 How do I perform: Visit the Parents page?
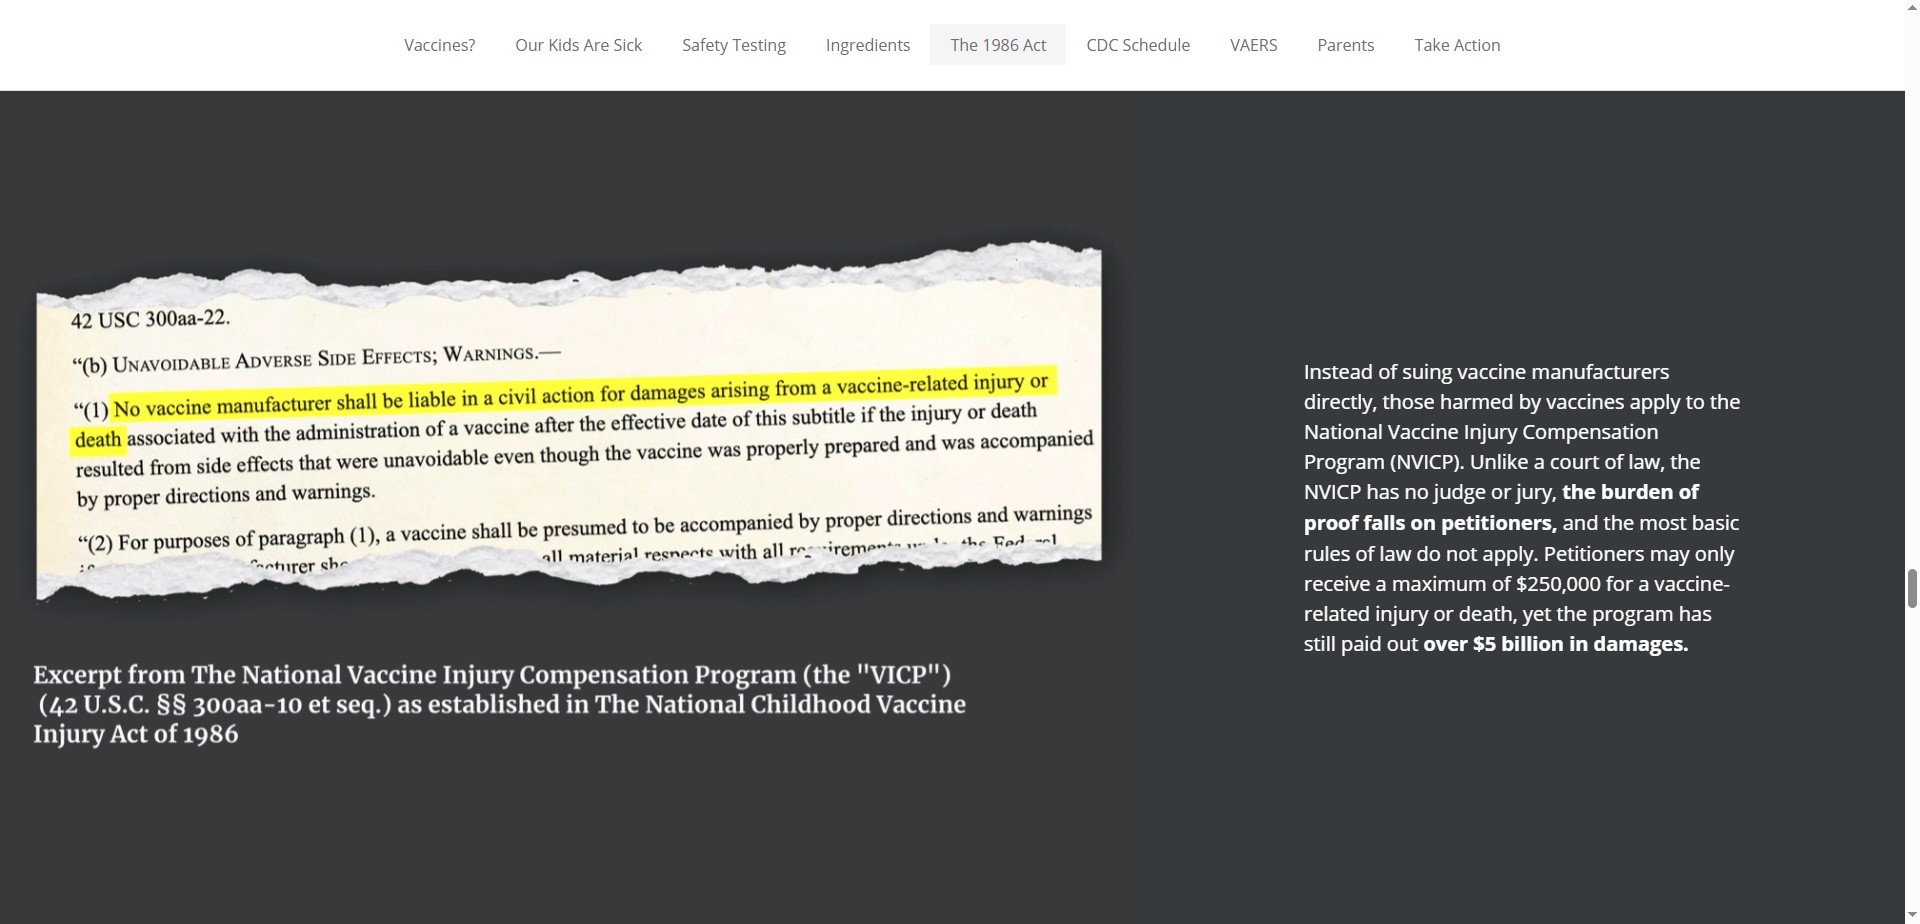tap(1345, 45)
